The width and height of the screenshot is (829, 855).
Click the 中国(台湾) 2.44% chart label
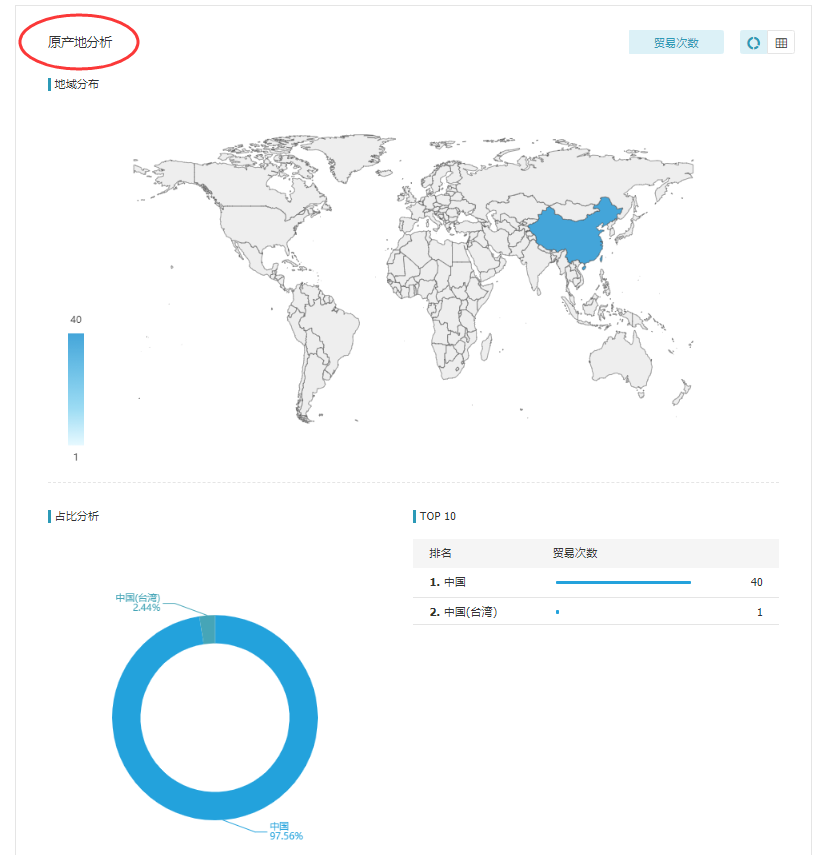pos(138,602)
